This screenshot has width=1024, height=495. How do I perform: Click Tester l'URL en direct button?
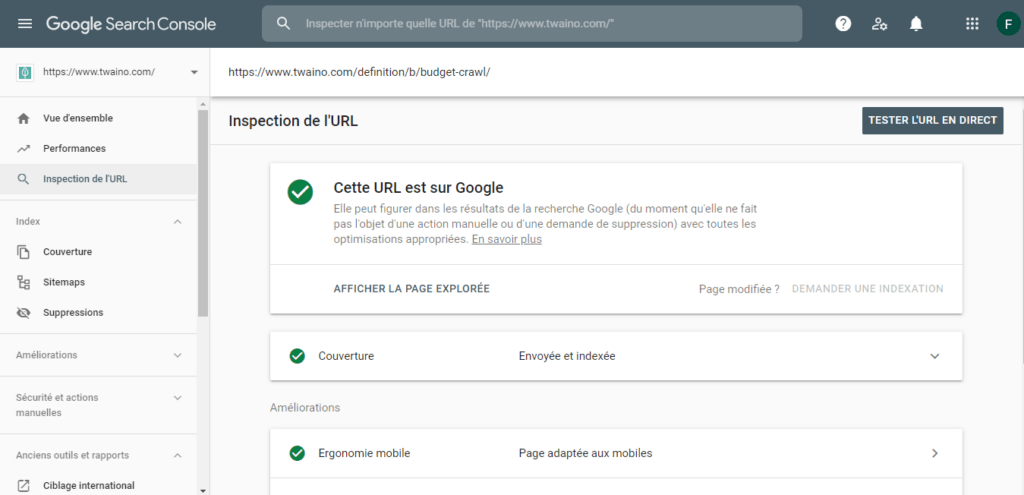tap(932, 121)
